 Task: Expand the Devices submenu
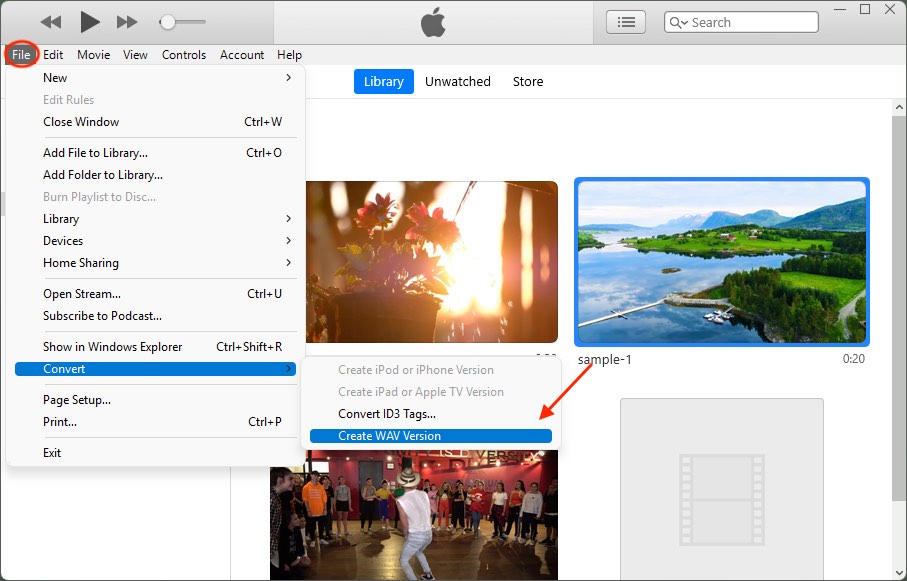tap(62, 240)
